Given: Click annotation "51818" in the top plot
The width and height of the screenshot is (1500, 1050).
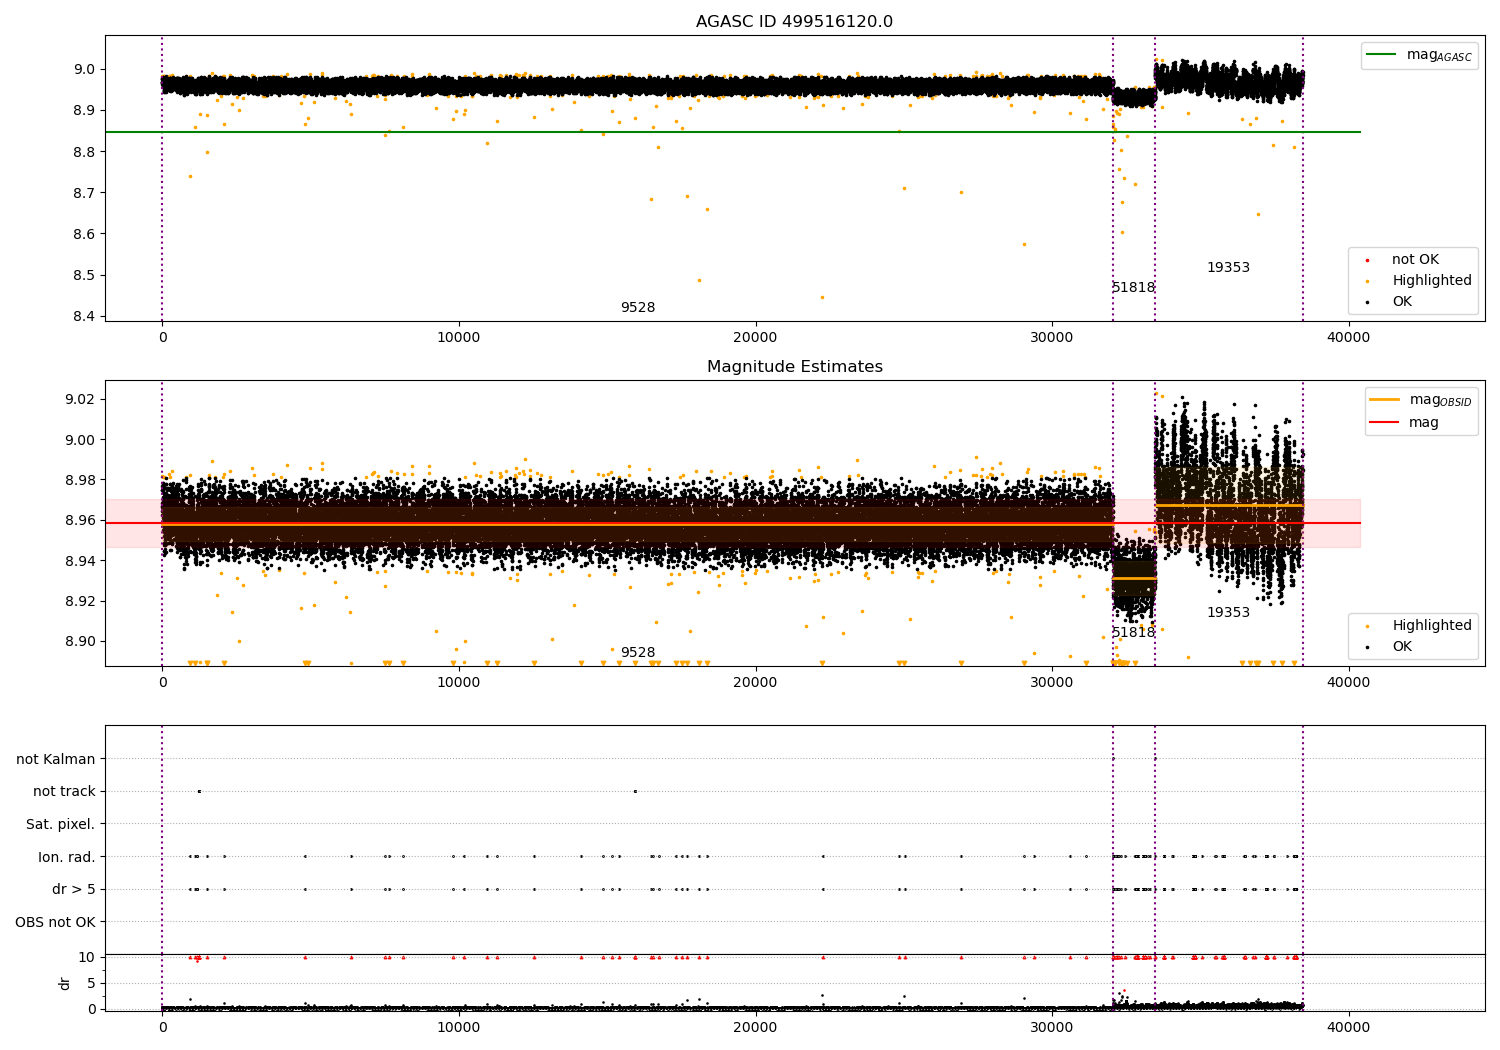Looking at the screenshot, I should point(1133,288).
